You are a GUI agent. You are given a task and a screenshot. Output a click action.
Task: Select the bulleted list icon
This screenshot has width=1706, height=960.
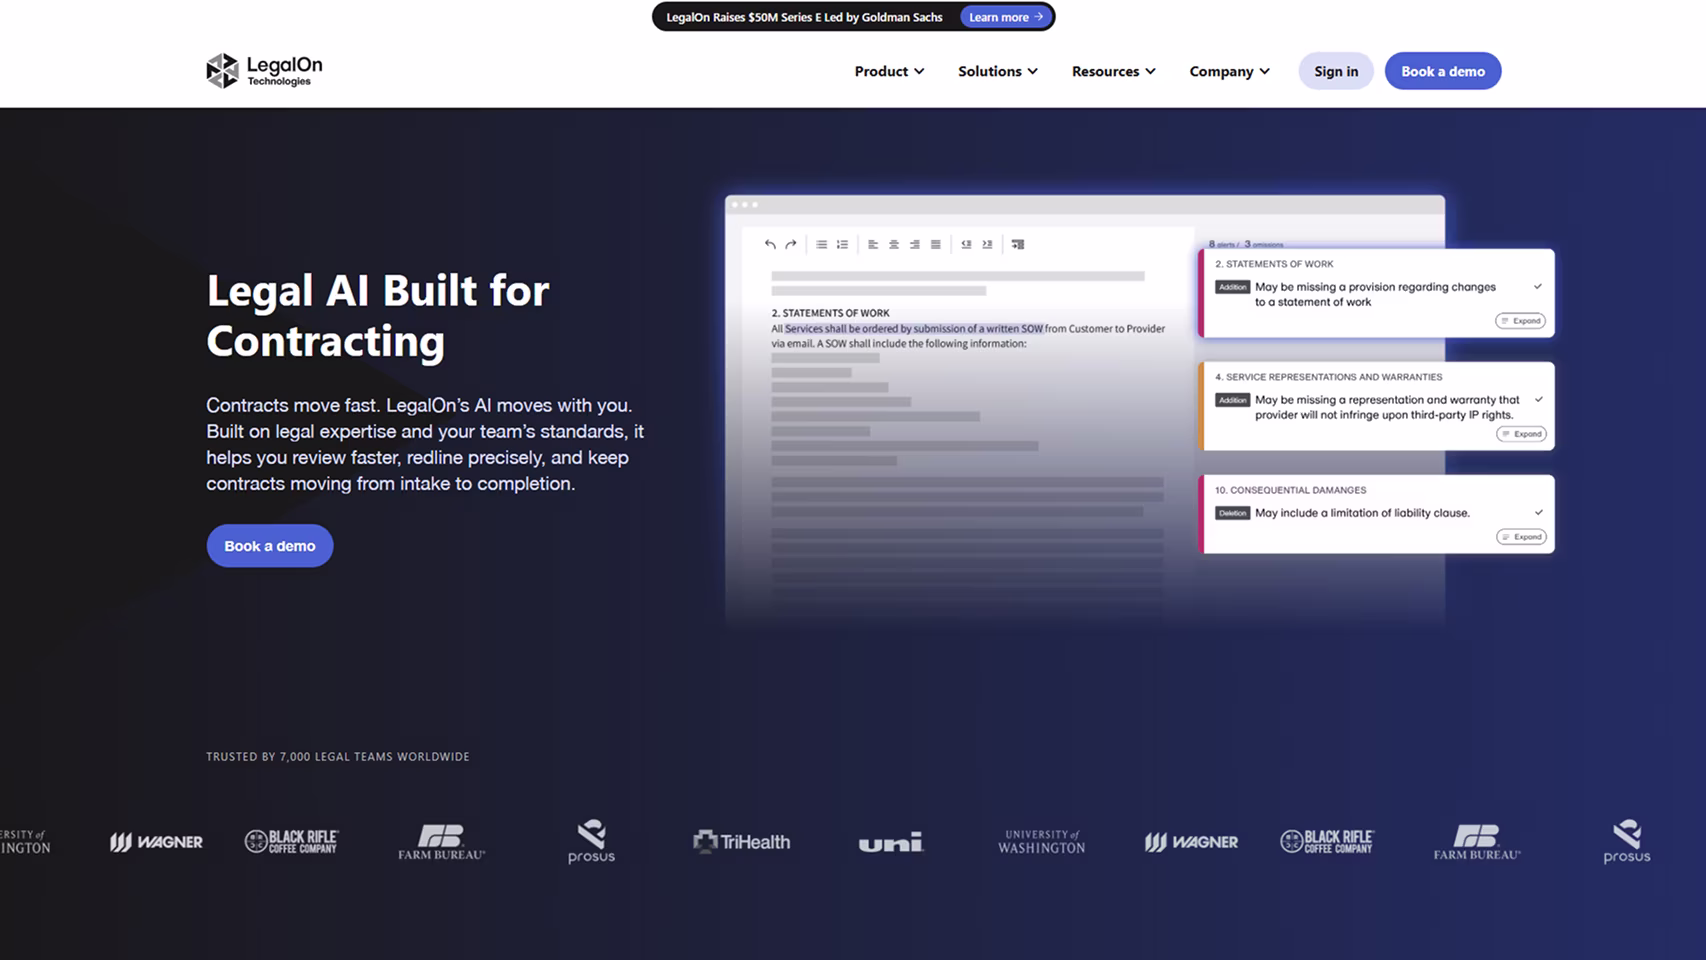(821, 244)
